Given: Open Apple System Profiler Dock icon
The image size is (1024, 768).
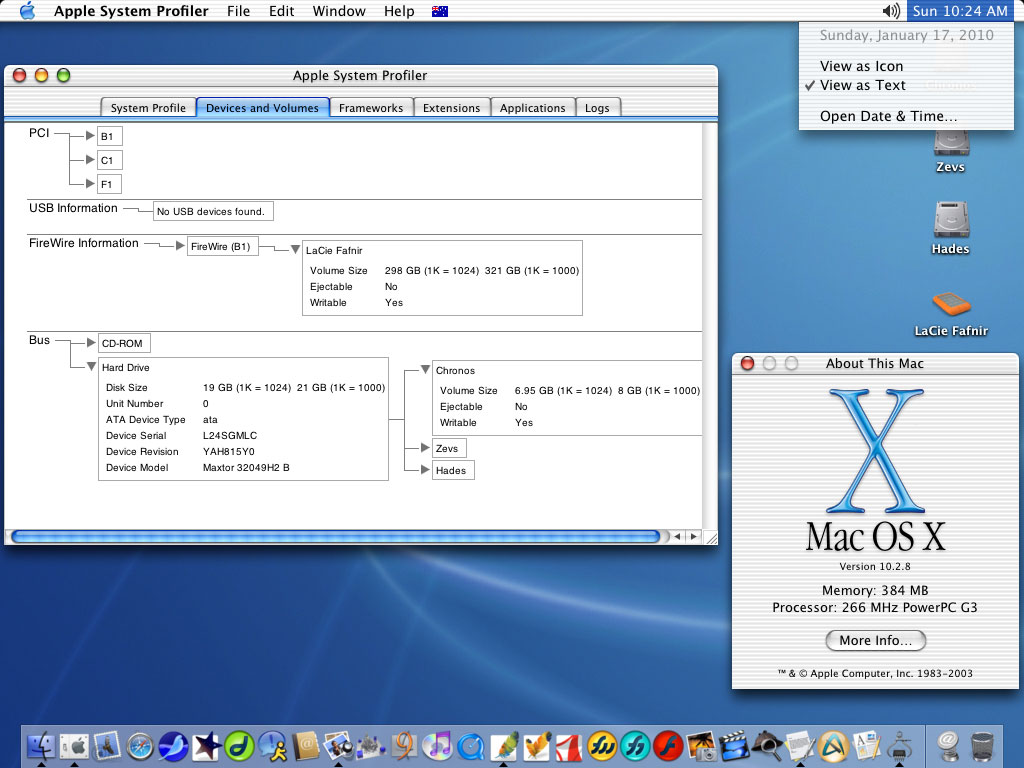Looking at the screenshot, I should pos(899,746).
